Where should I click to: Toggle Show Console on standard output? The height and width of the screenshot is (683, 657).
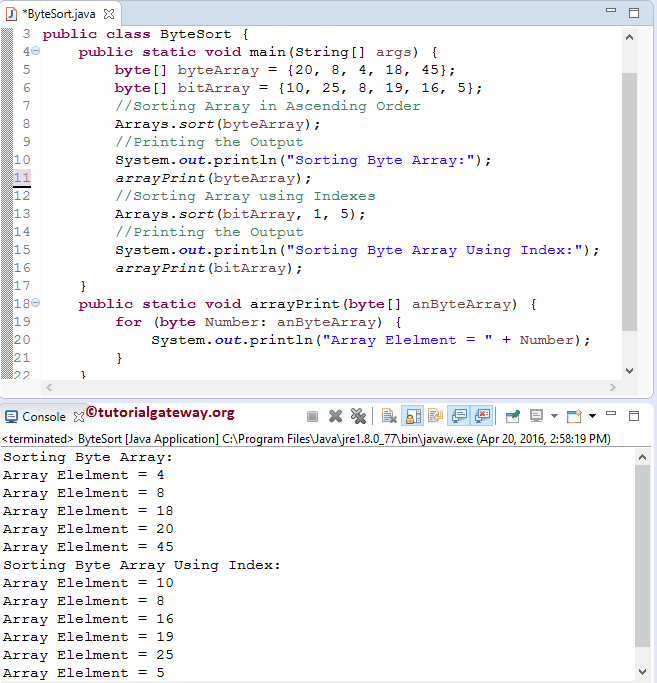pyautogui.click(x=459, y=416)
